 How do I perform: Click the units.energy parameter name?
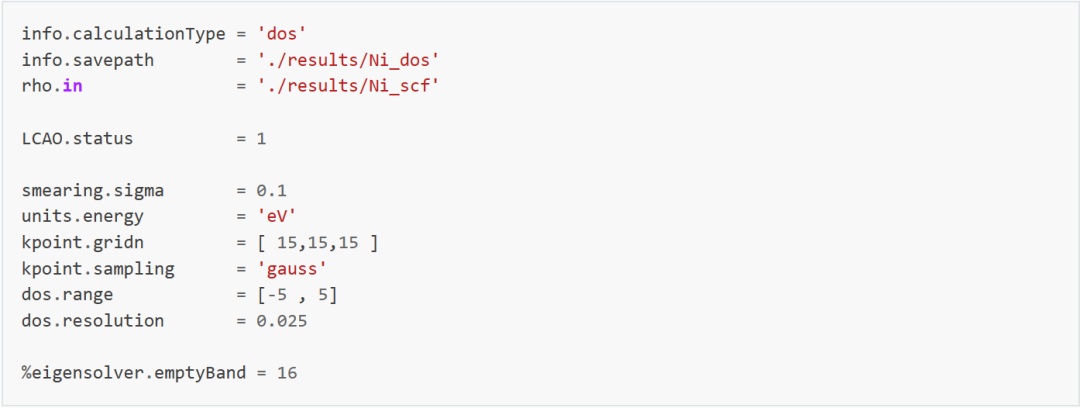[x=83, y=216]
